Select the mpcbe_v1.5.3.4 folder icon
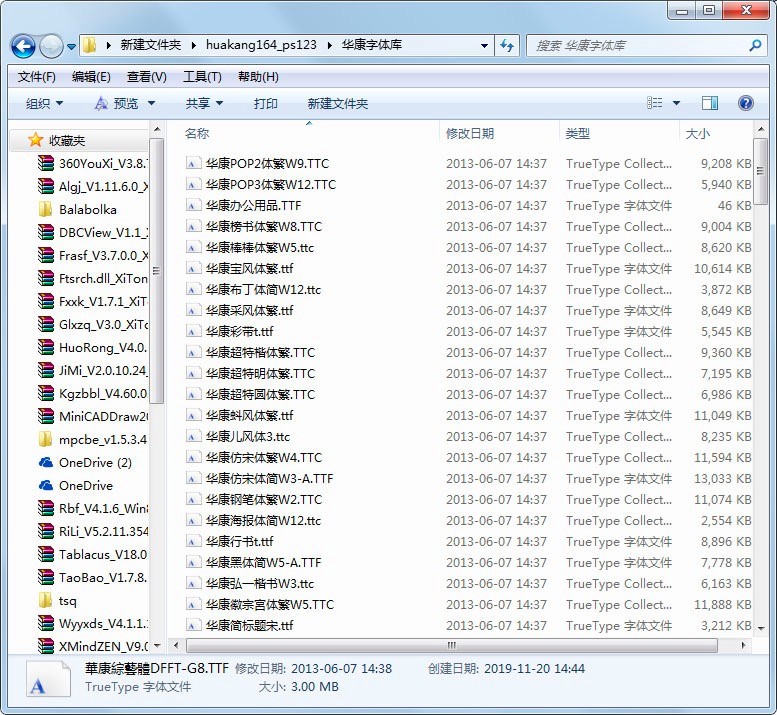 coord(46,439)
